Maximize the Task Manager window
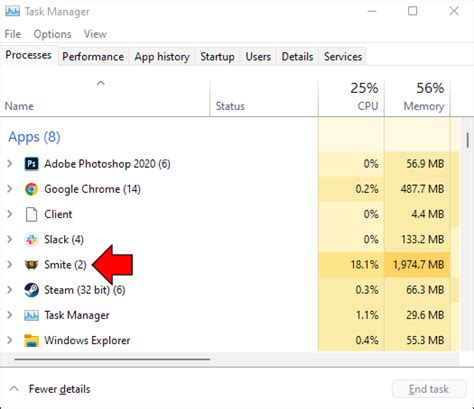Viewport: 474px width, 409px height. [x=412, y=11]
